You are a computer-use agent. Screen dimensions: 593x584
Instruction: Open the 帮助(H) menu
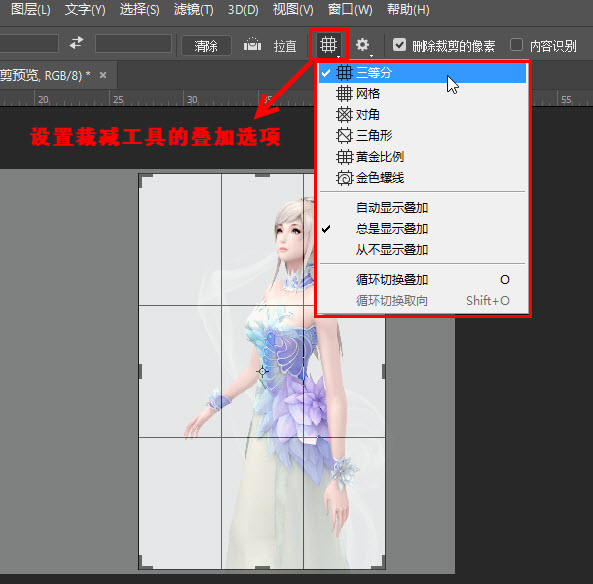[408, 9]
